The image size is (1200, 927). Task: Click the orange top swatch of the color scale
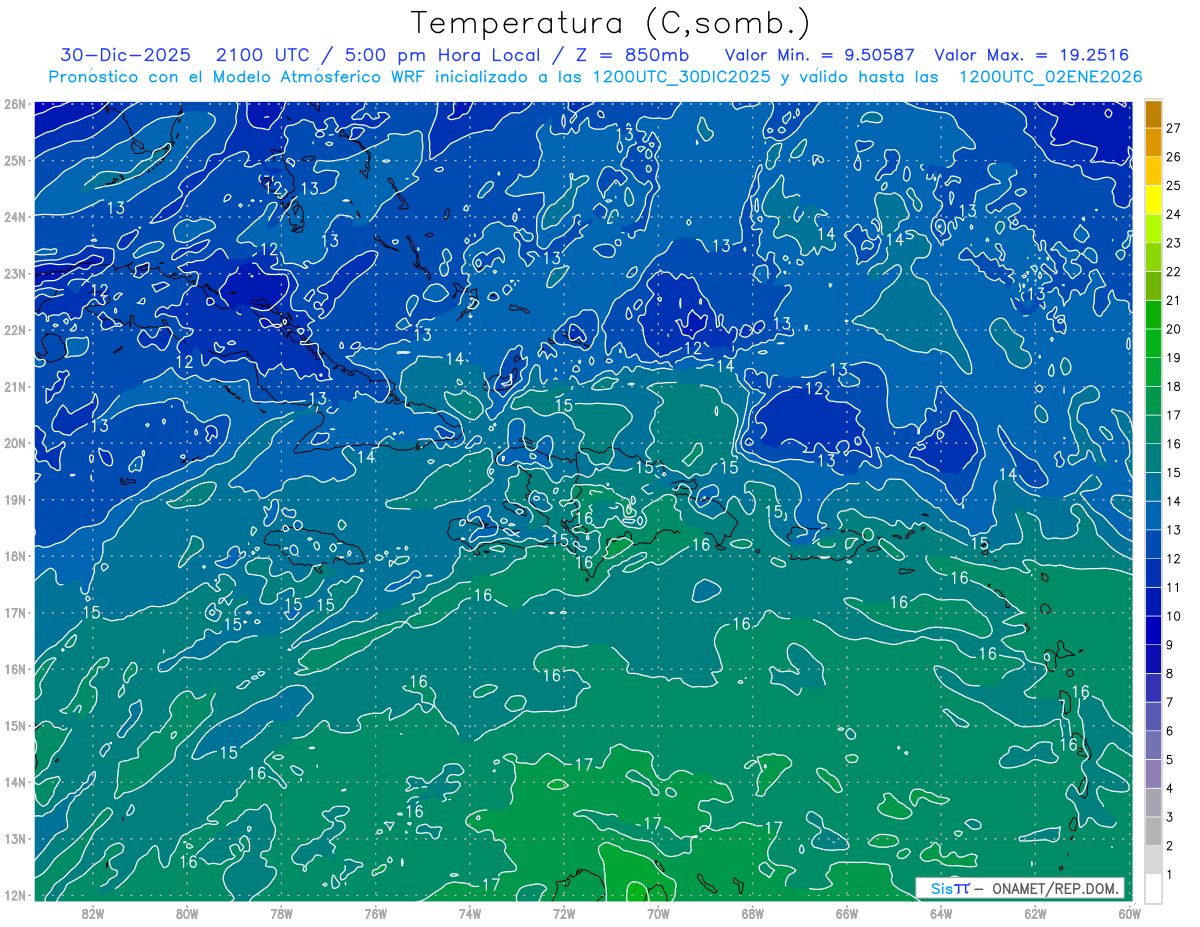click(x=1153, y=114)
